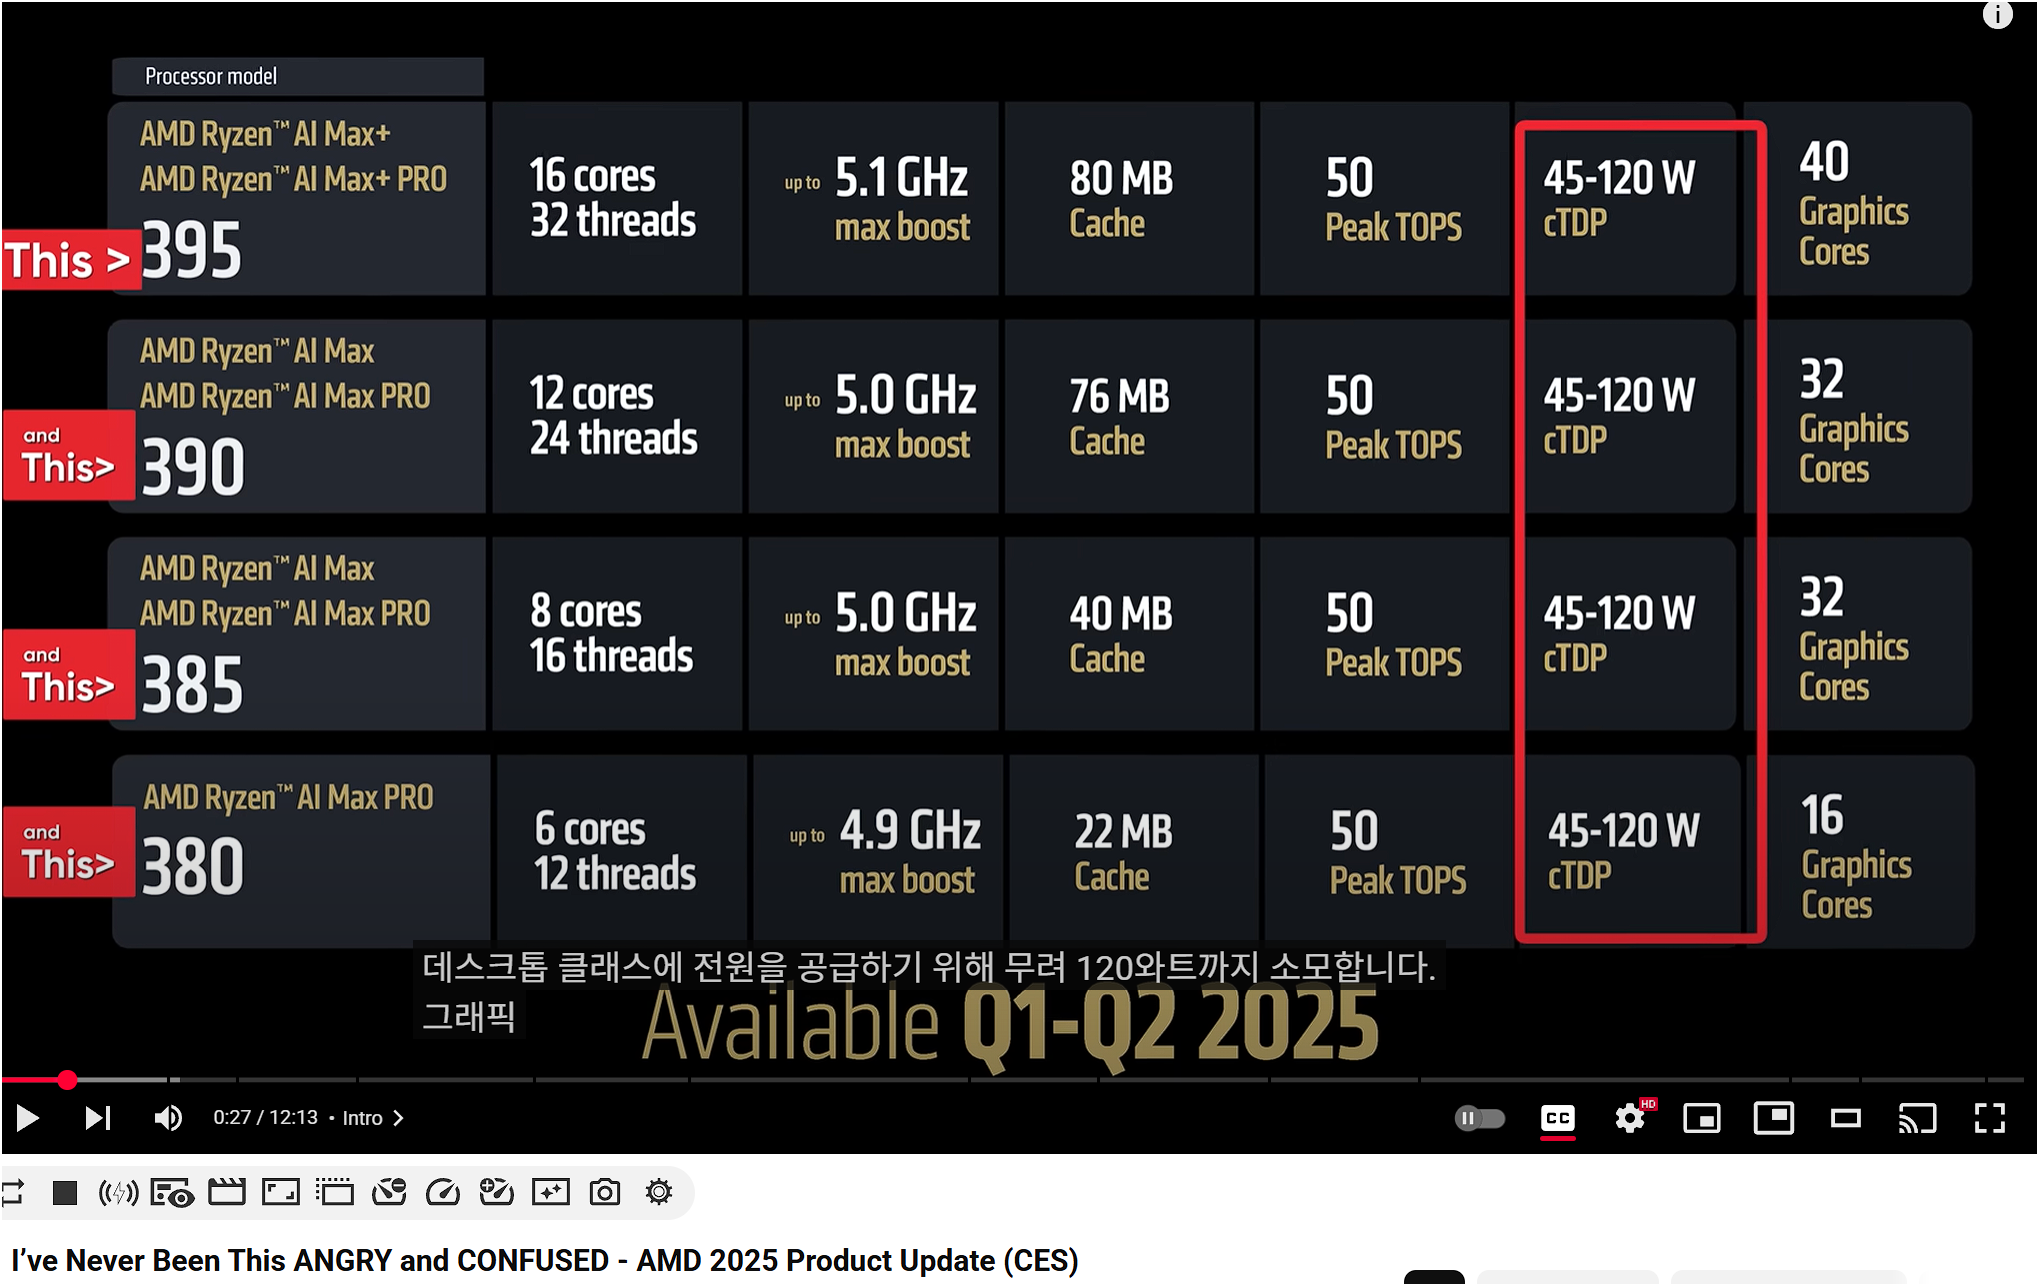Click '5.1 GHz max boost' cell
This screenshot has height=1286, width=2039.
[873, 198]
